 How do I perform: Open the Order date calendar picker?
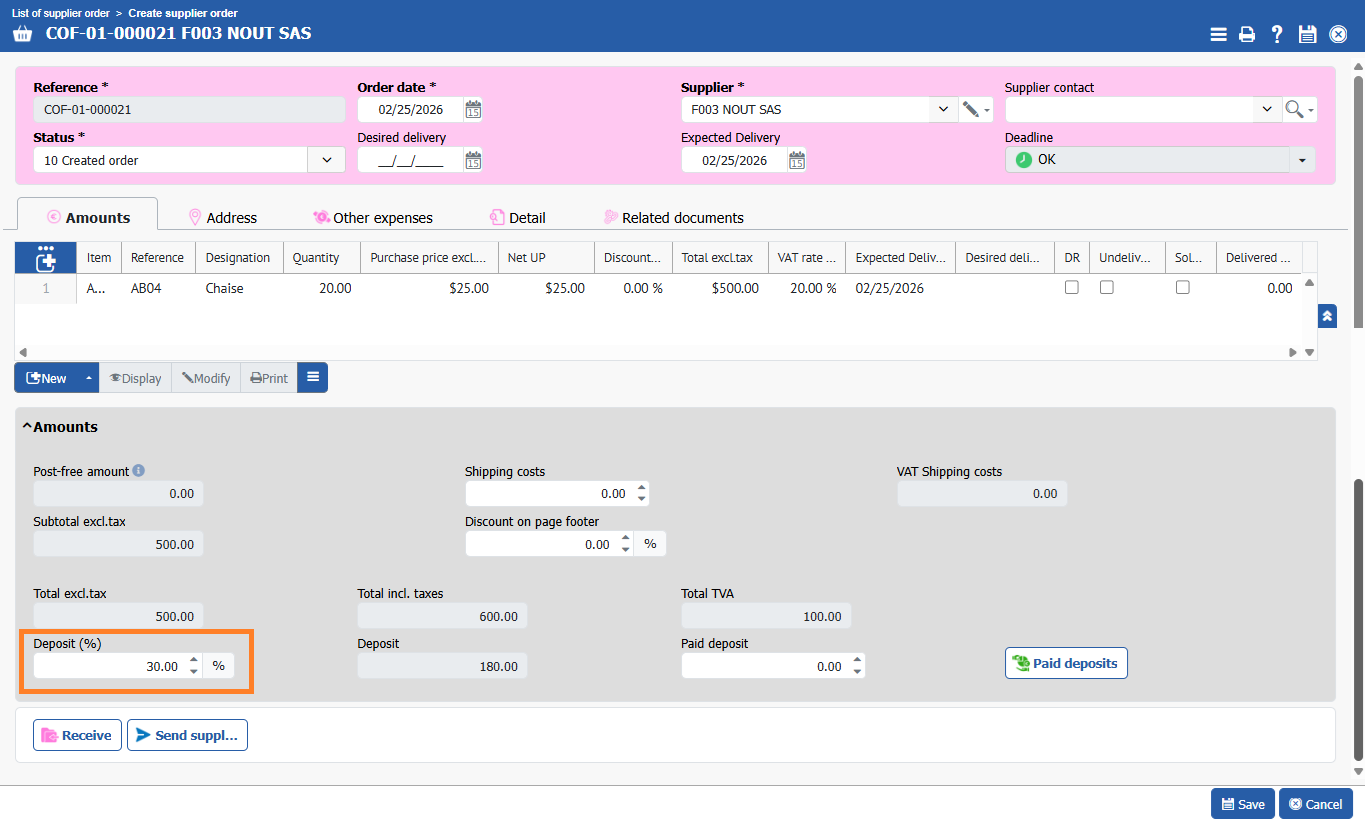[x=473, y=109]
